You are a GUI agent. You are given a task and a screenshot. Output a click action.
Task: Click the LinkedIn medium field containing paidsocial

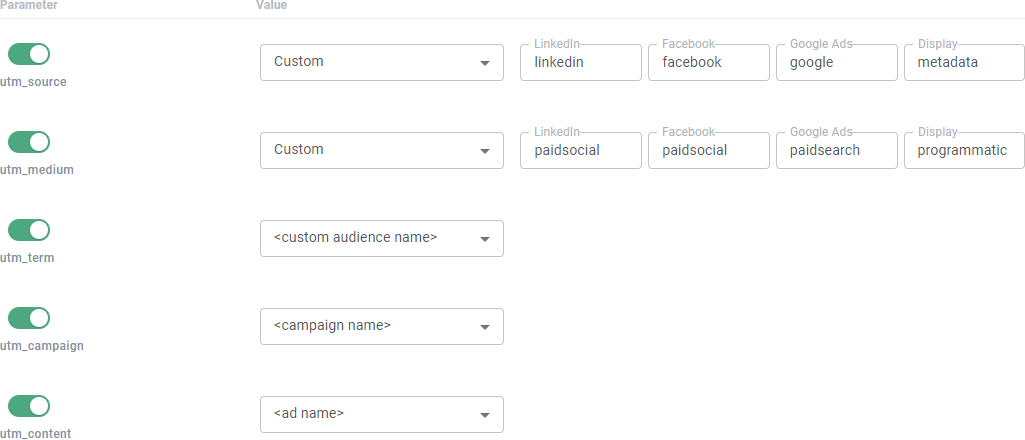pyautogui.click(x=580, y=150)
